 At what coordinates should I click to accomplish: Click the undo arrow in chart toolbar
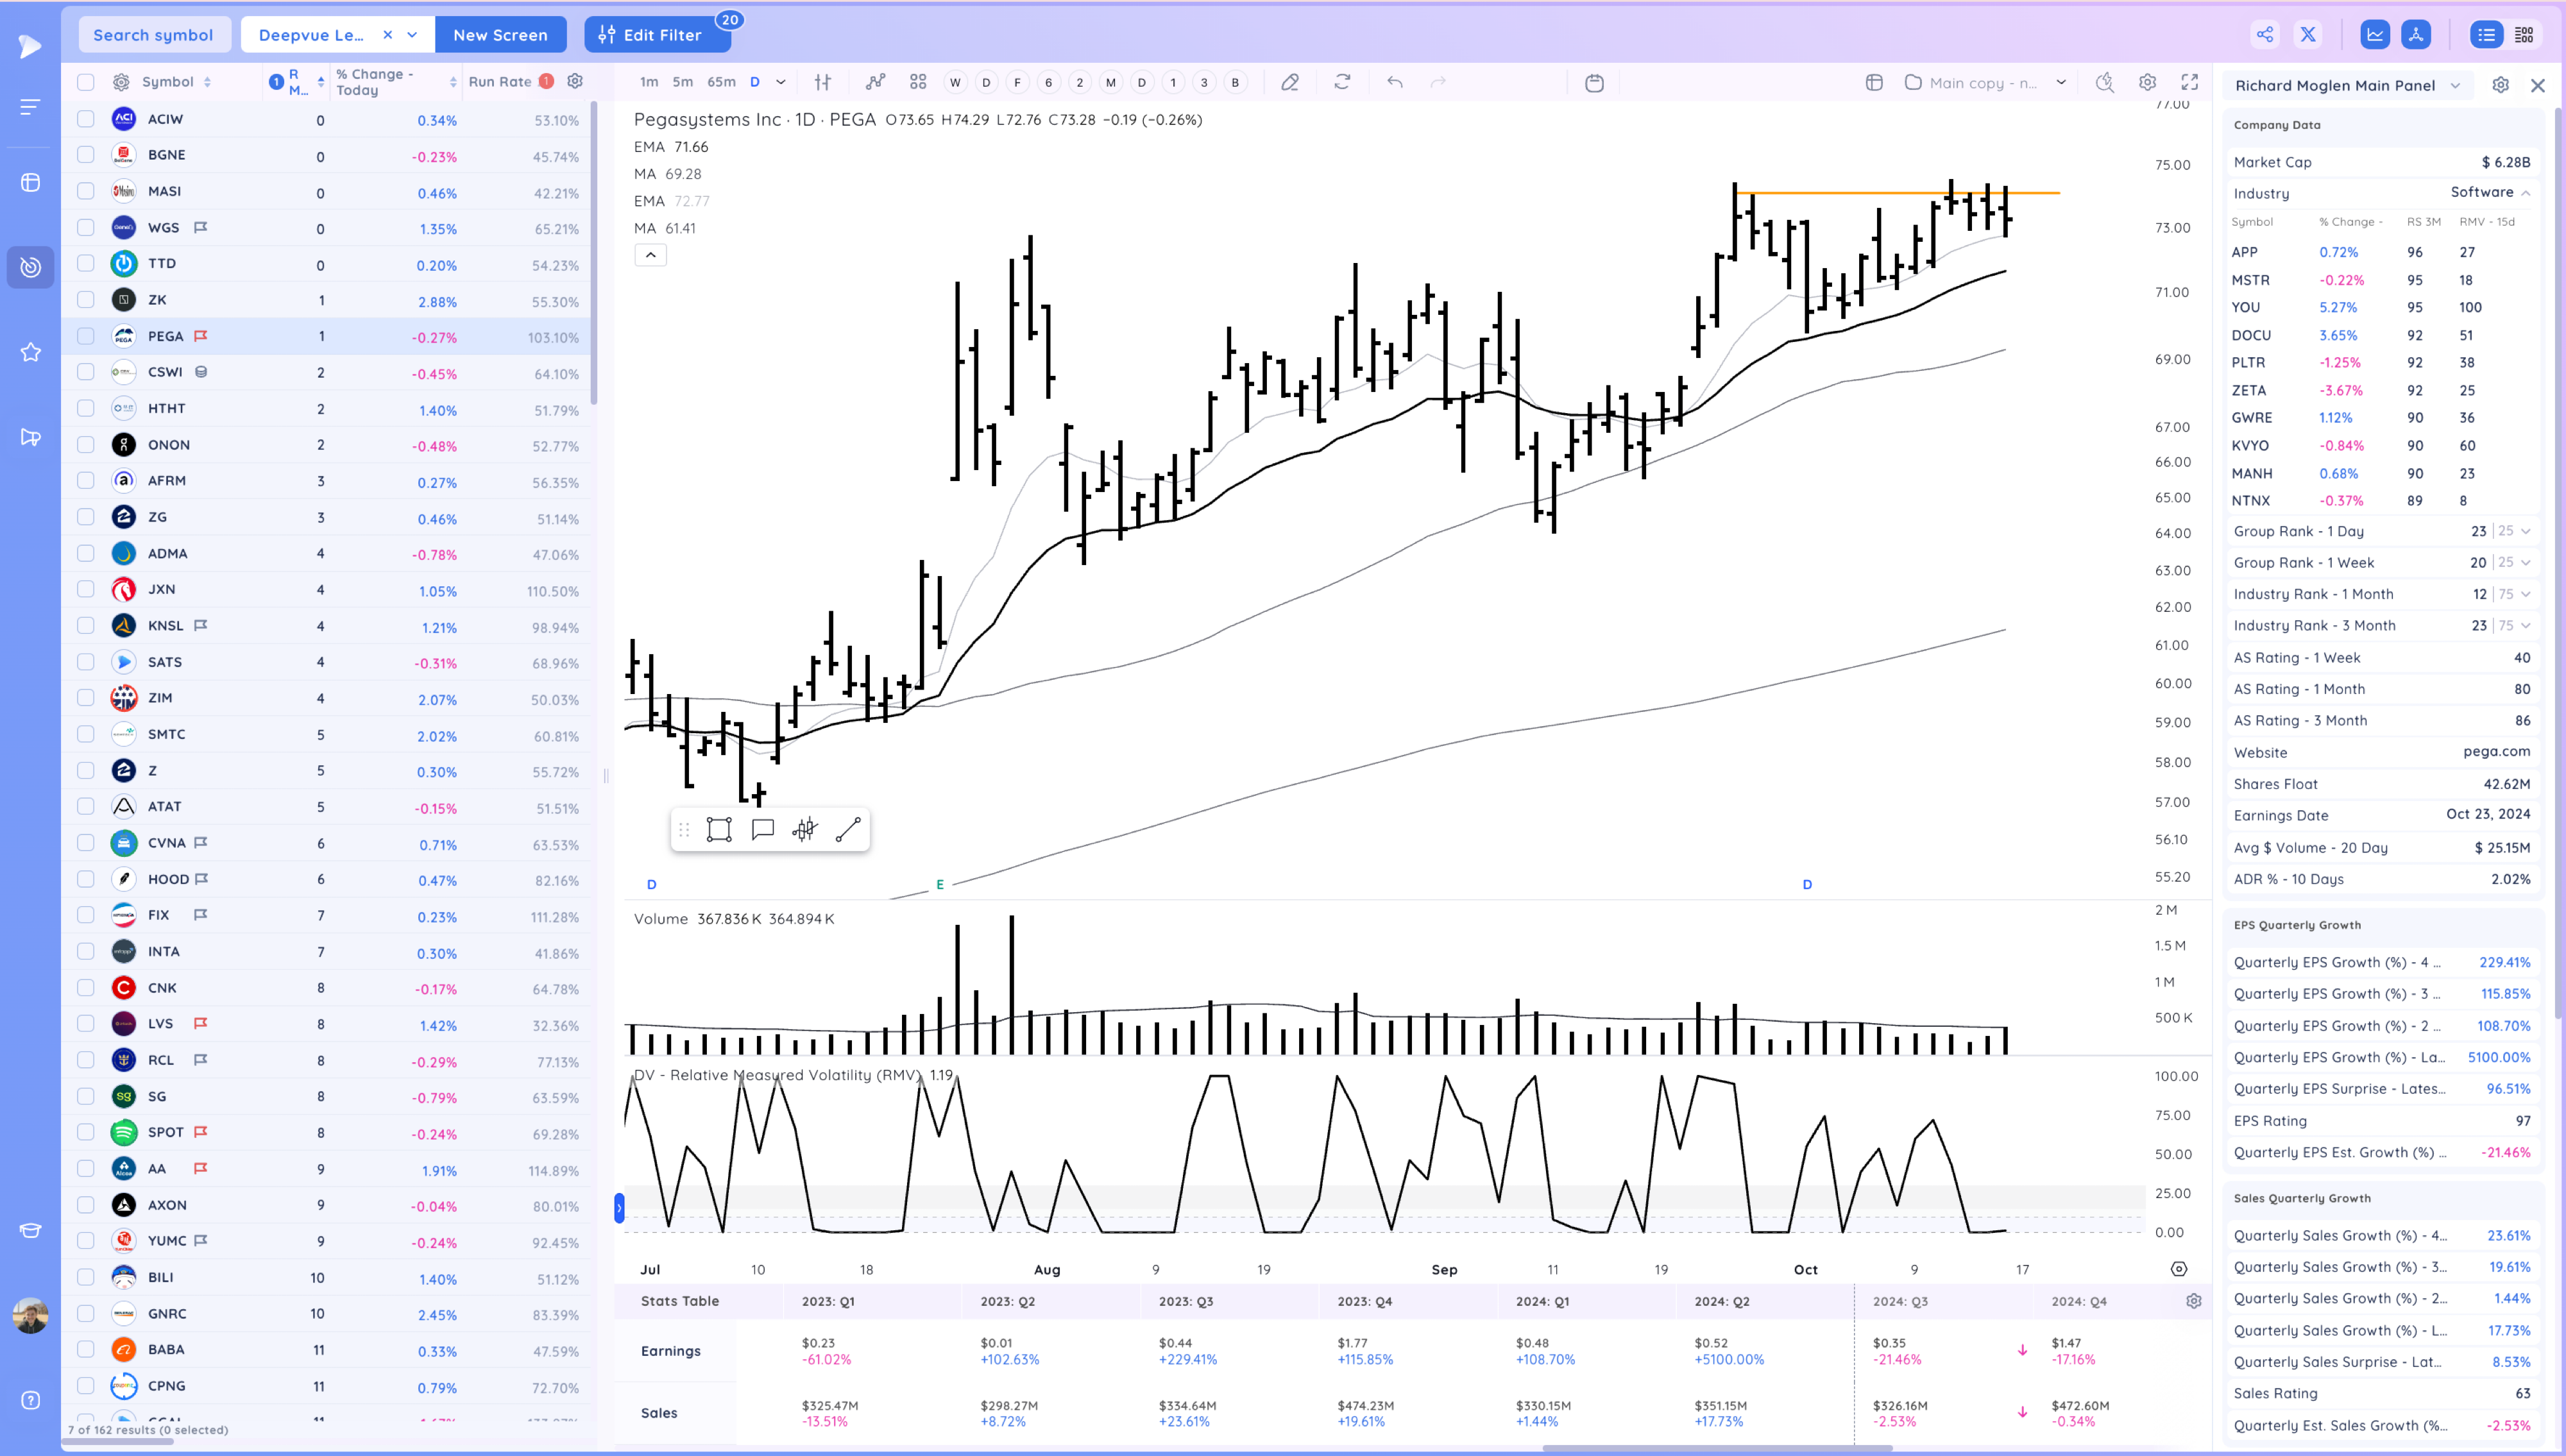tap(1394, 82)
